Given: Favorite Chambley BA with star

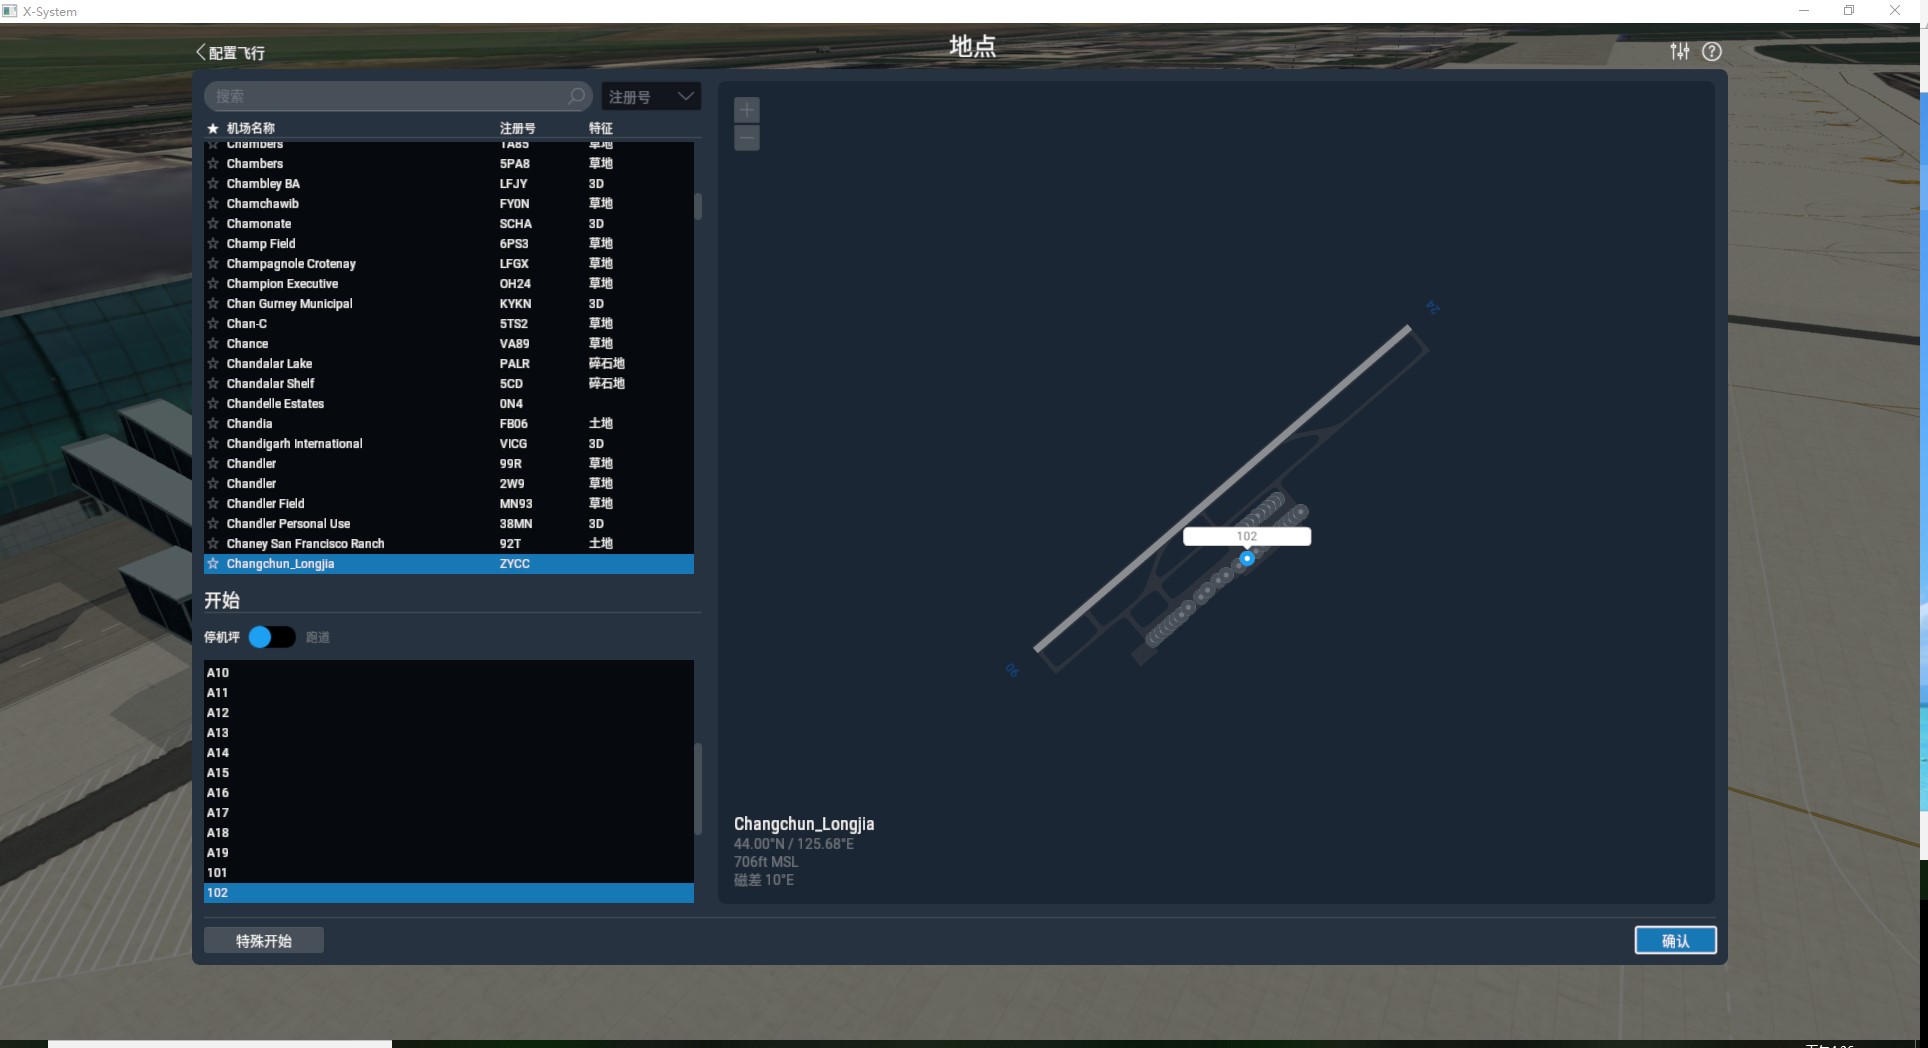Looking at the screenshot, I should (x=213, y=184).
